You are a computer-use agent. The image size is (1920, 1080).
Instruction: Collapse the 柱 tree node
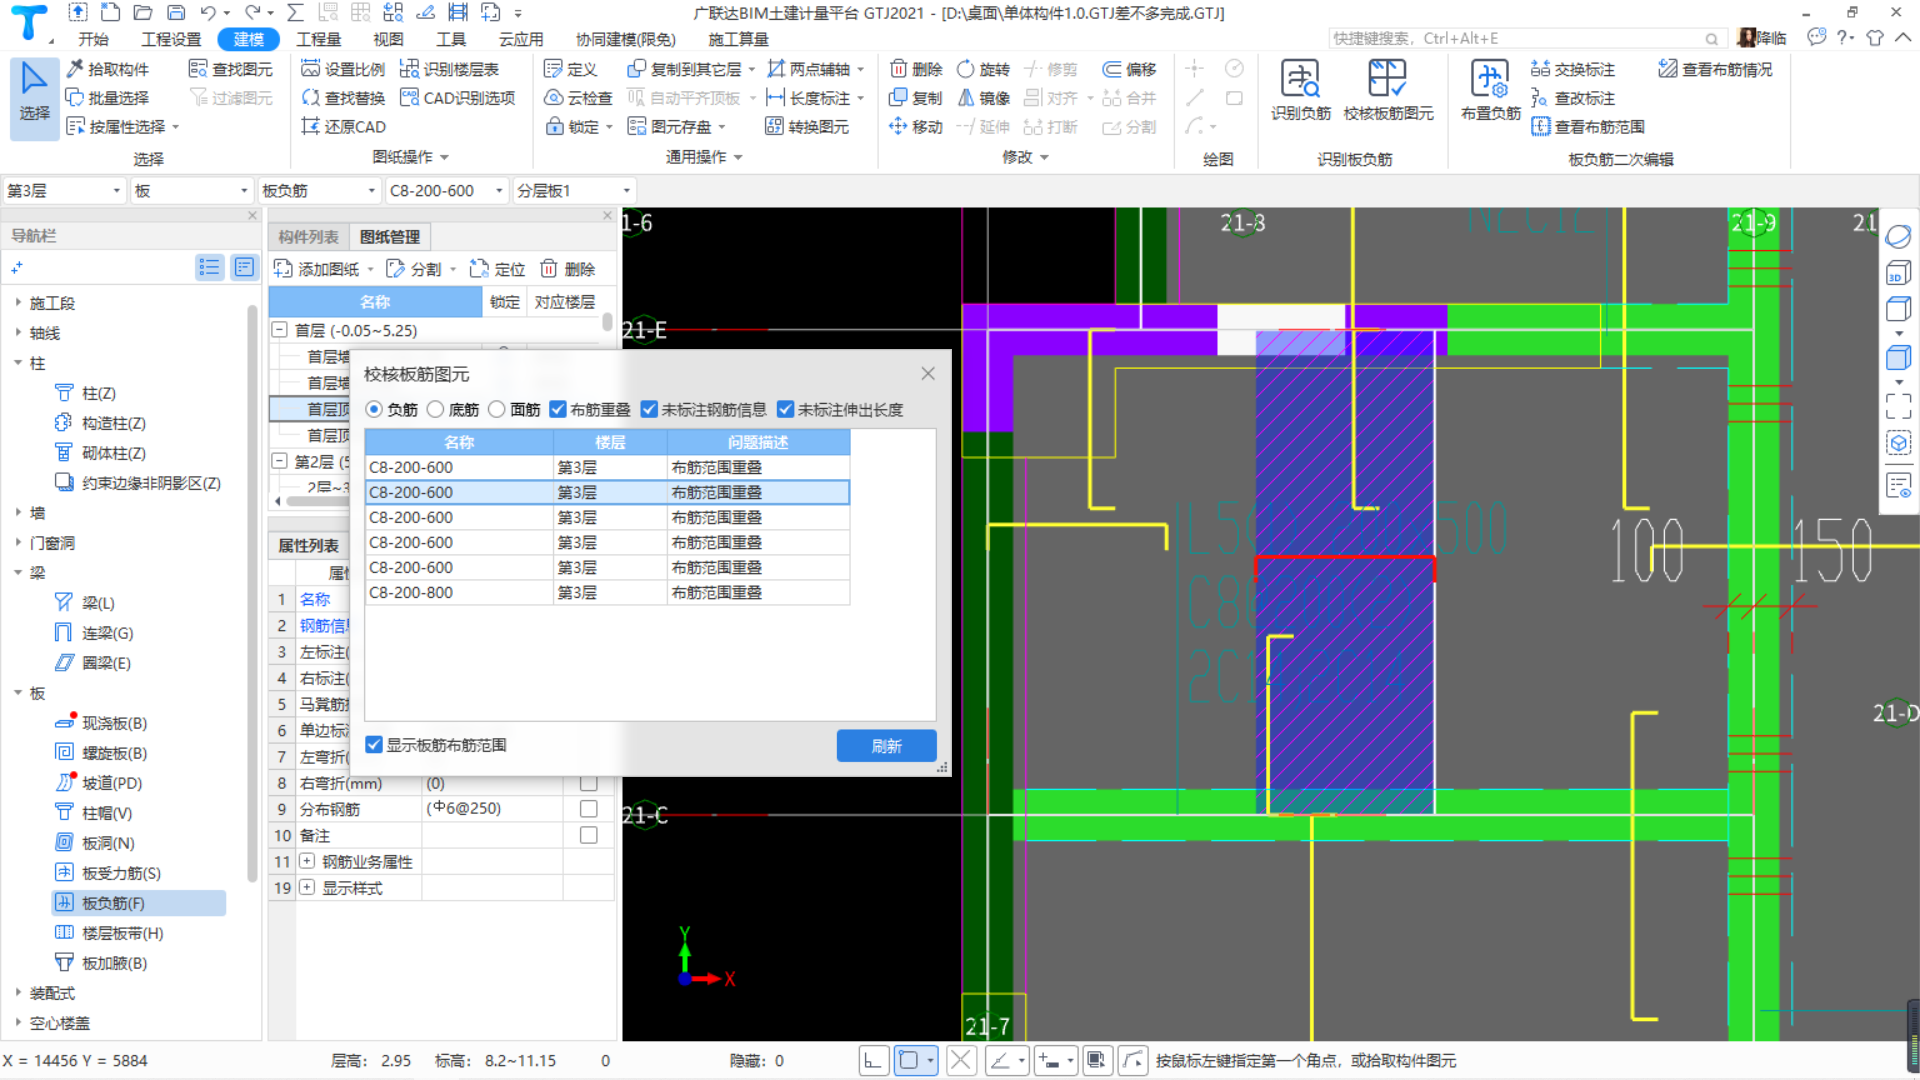tap(18, 362)
